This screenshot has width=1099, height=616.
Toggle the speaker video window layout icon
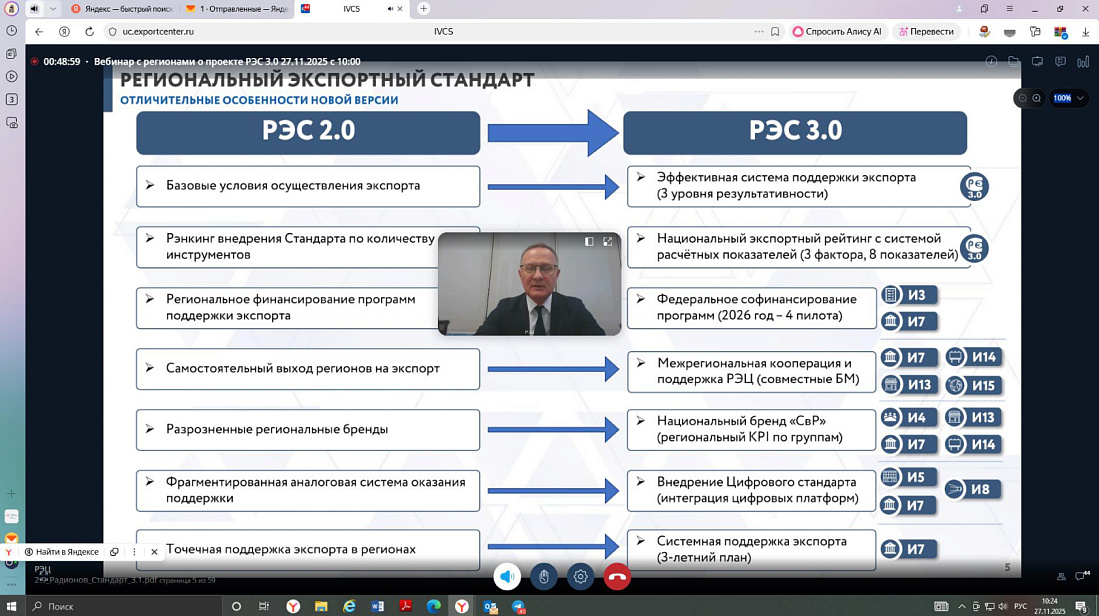point(589,242)
